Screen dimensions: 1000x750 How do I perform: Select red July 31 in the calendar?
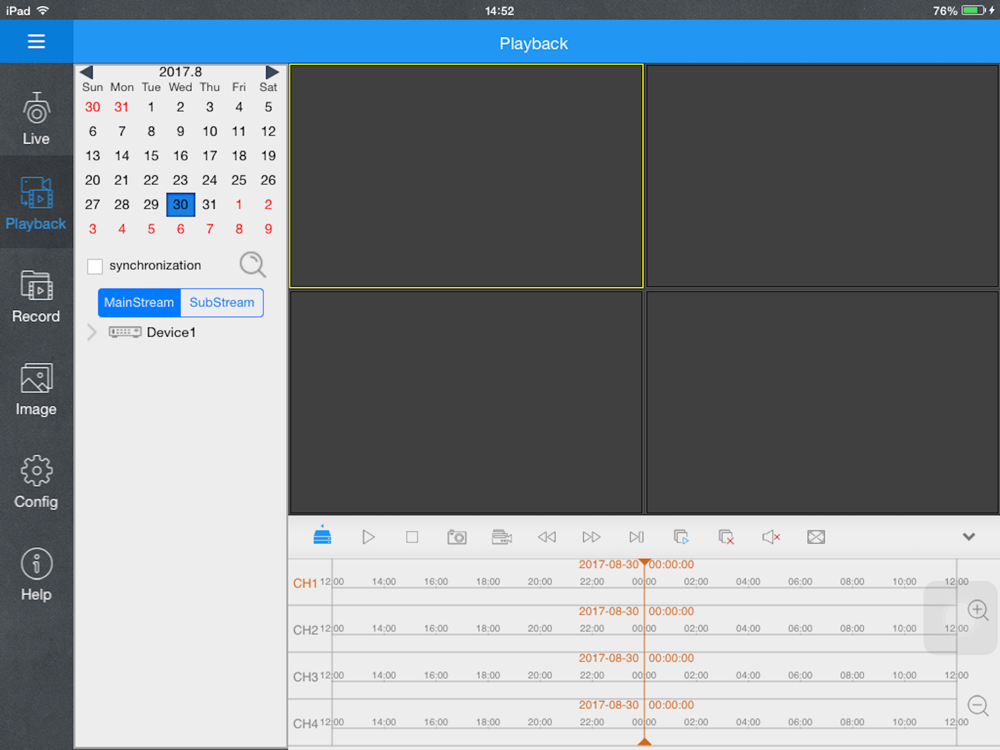[x=122, y=107]
